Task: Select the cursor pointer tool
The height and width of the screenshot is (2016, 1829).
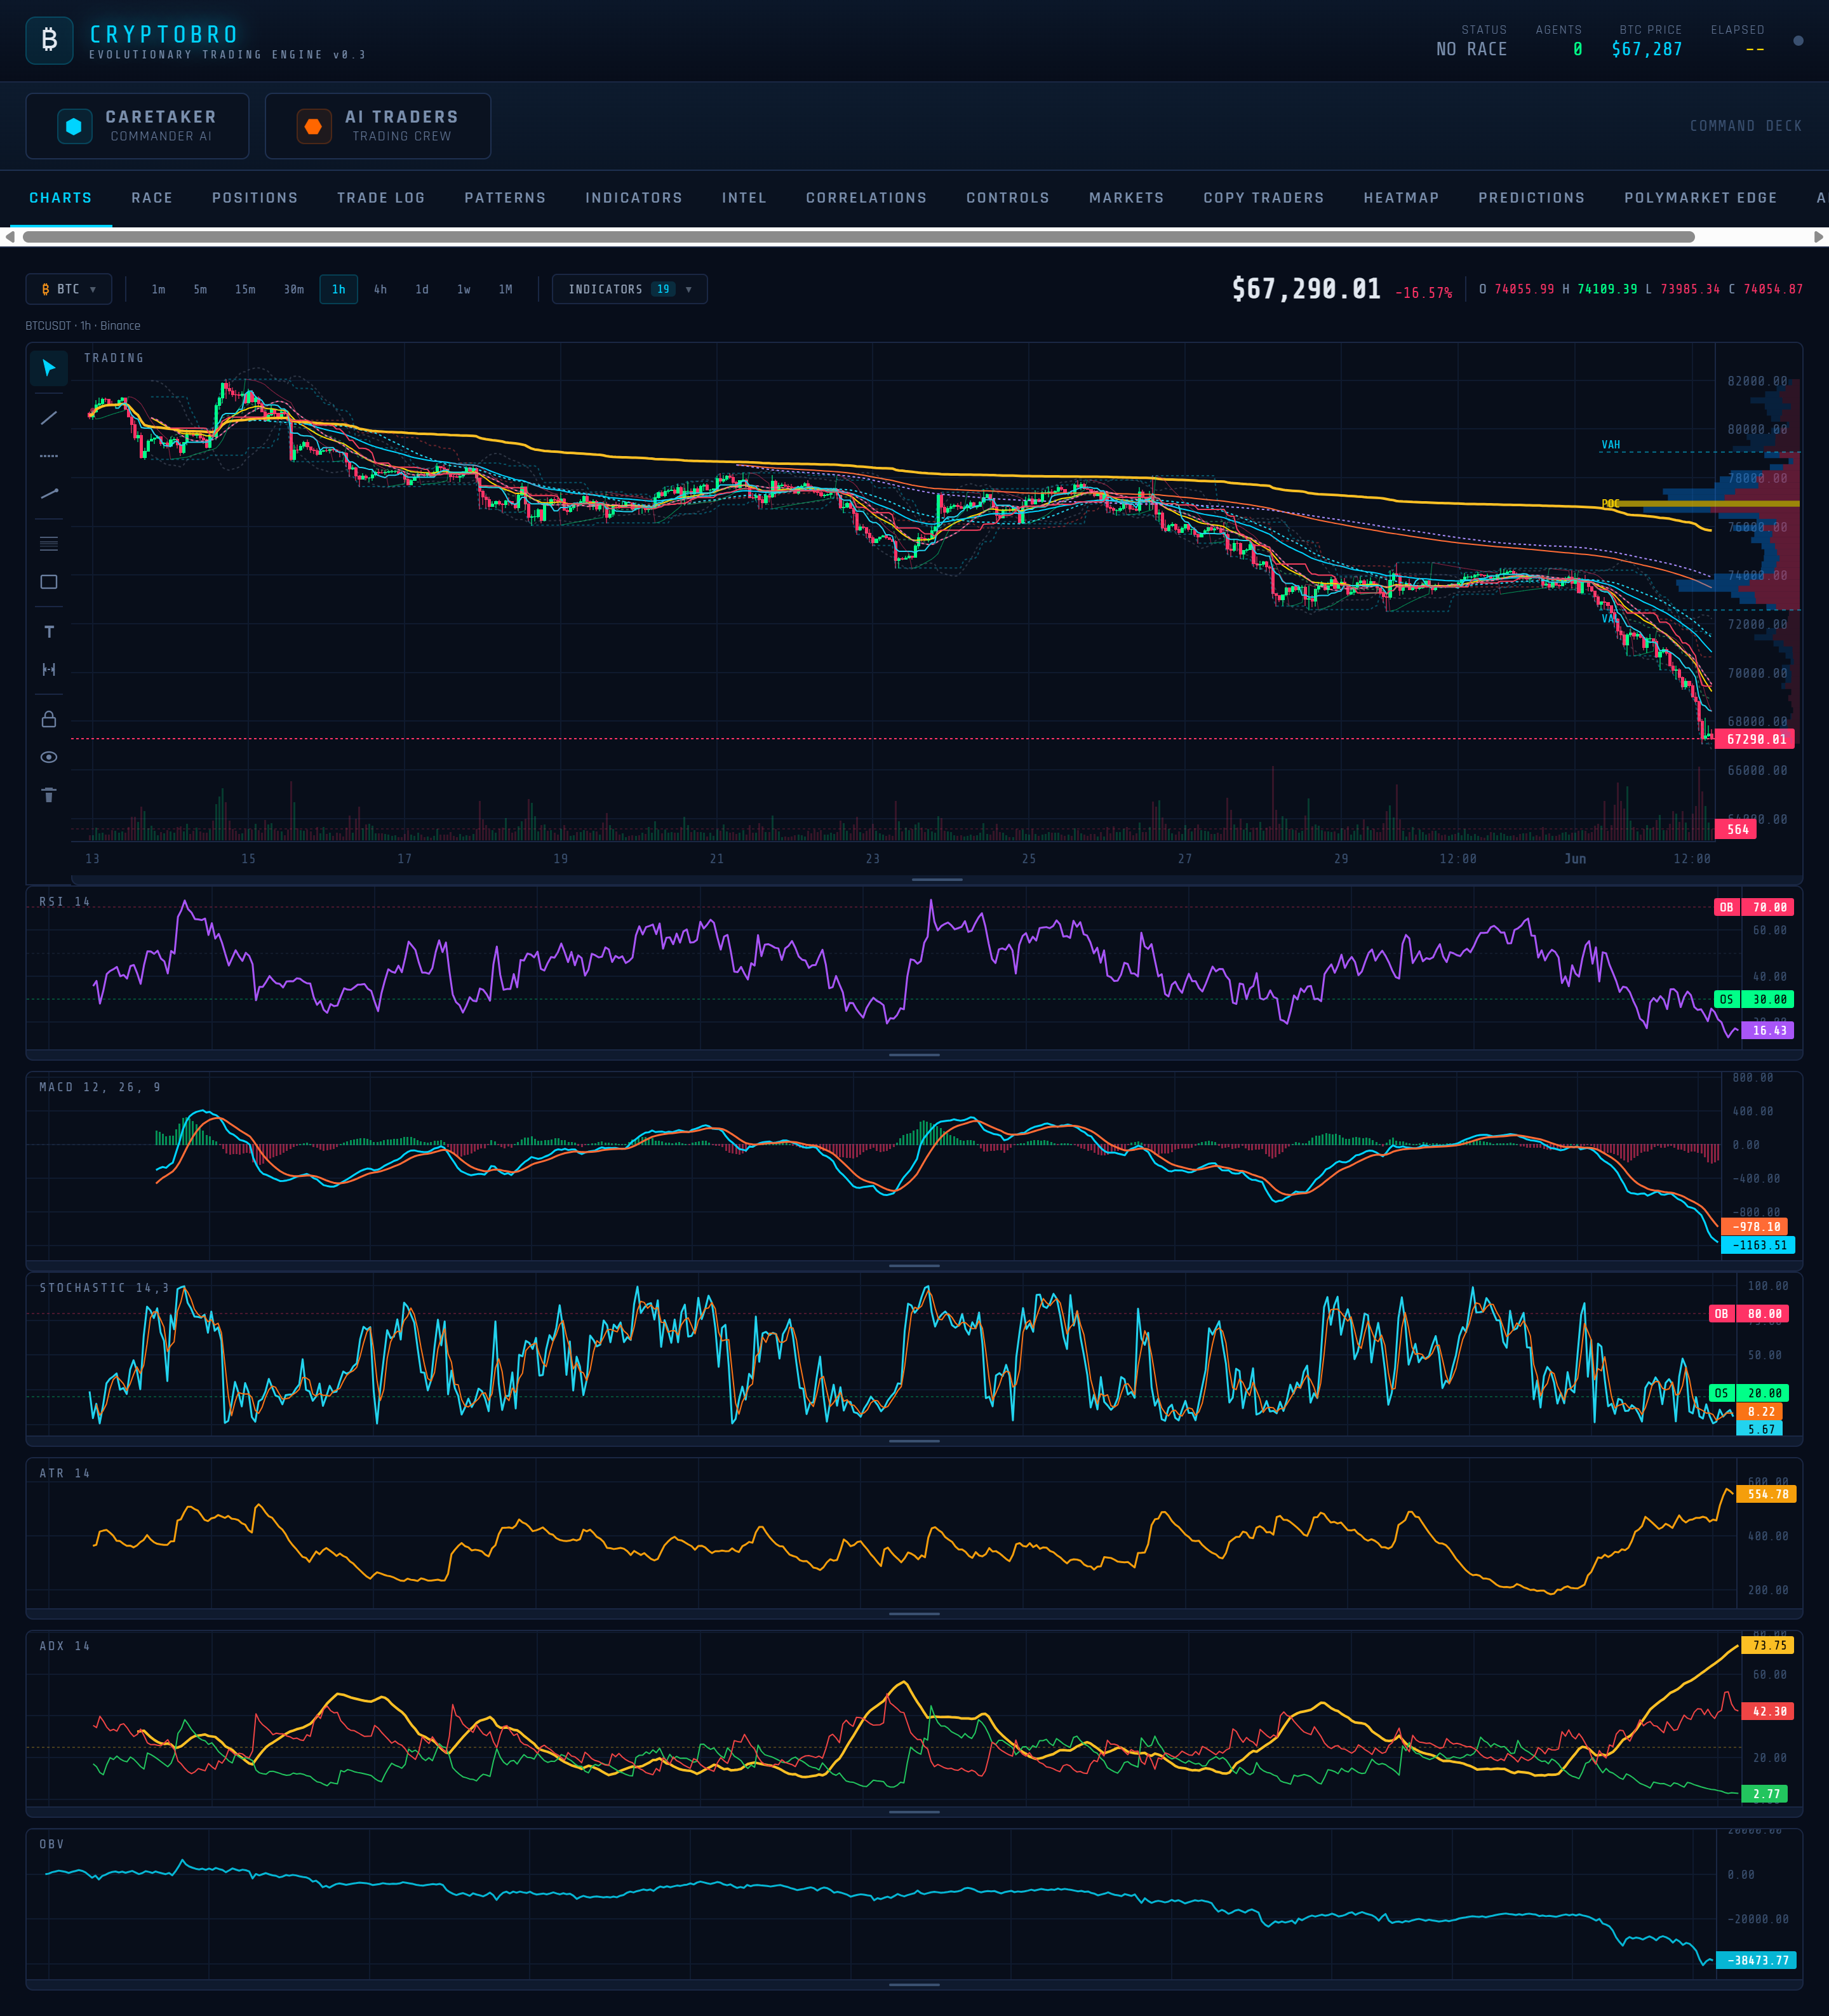Action: (x=49, y=368)
